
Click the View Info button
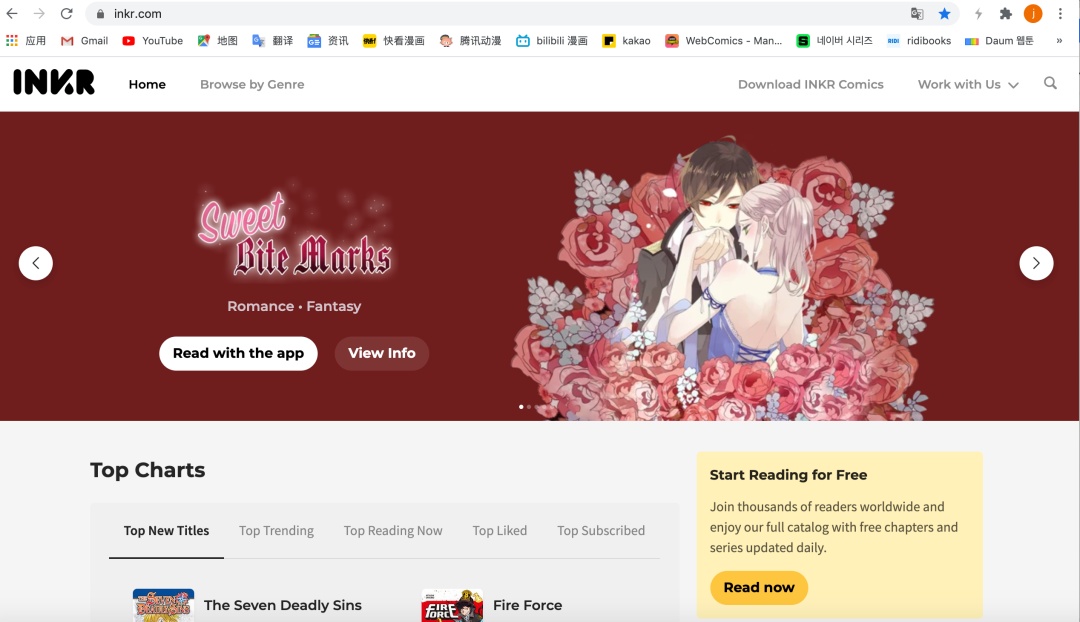pos(382,353)
